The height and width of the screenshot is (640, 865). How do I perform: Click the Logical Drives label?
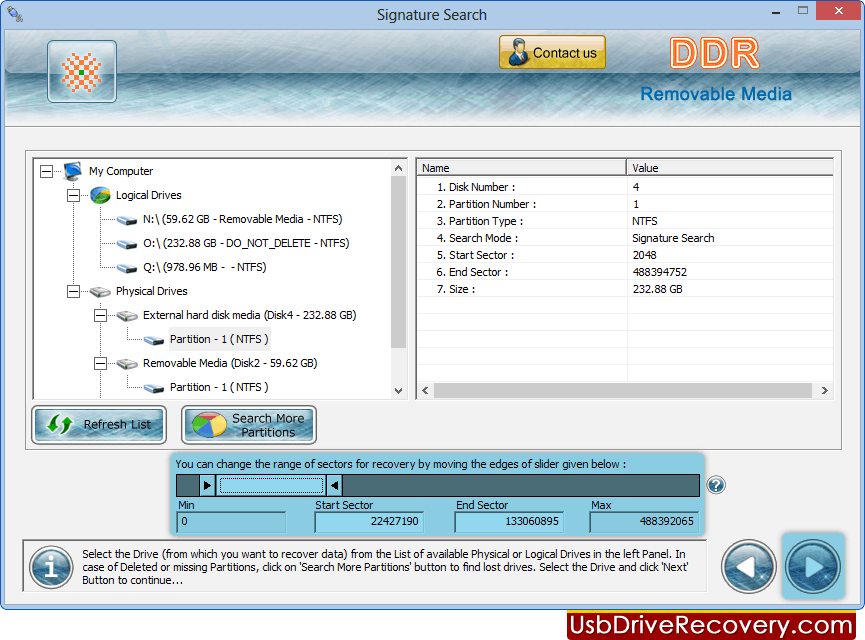[x=148, y=195]
